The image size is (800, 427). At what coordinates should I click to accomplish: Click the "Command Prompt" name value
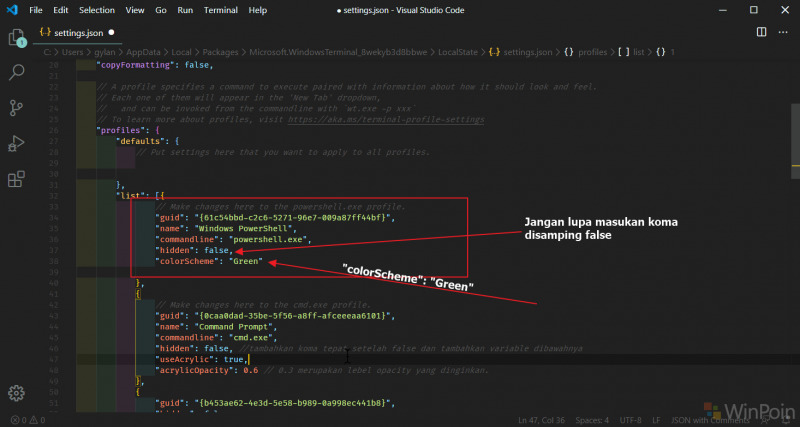point(235,326)
